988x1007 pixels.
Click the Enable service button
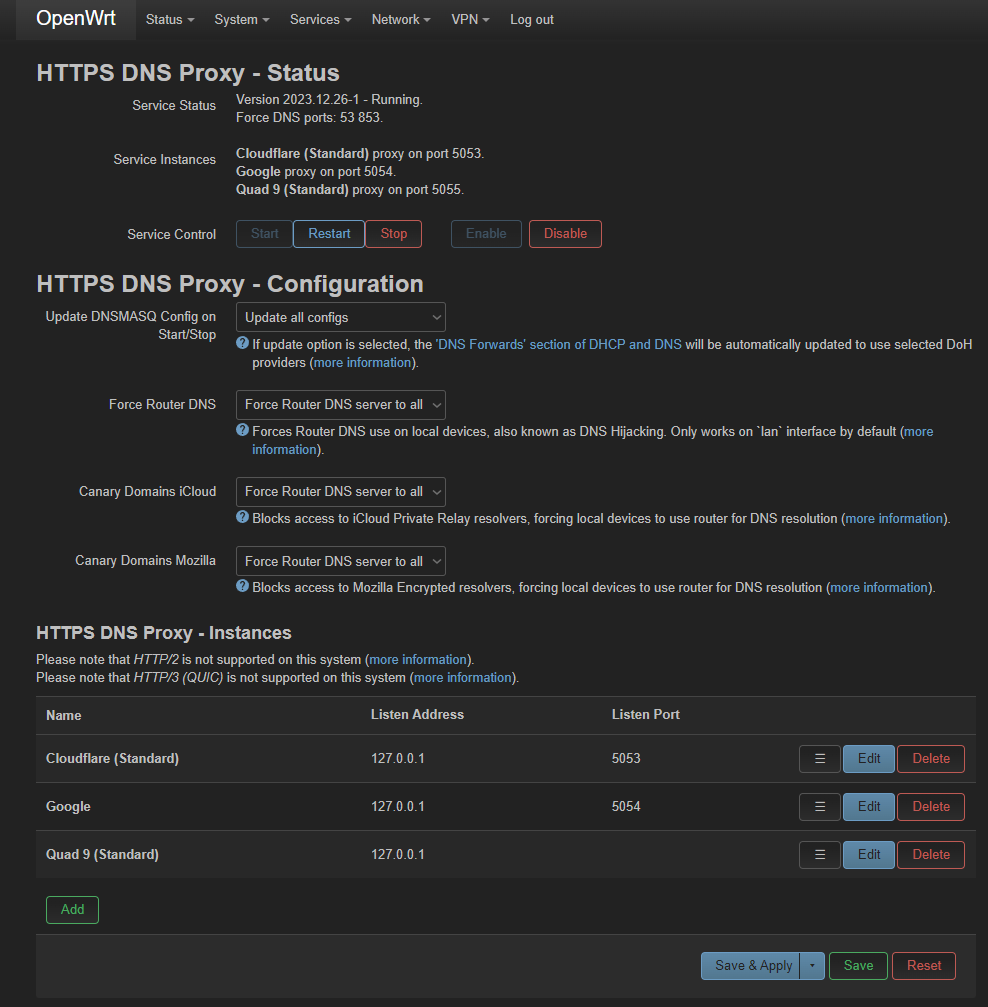point(486,234)
